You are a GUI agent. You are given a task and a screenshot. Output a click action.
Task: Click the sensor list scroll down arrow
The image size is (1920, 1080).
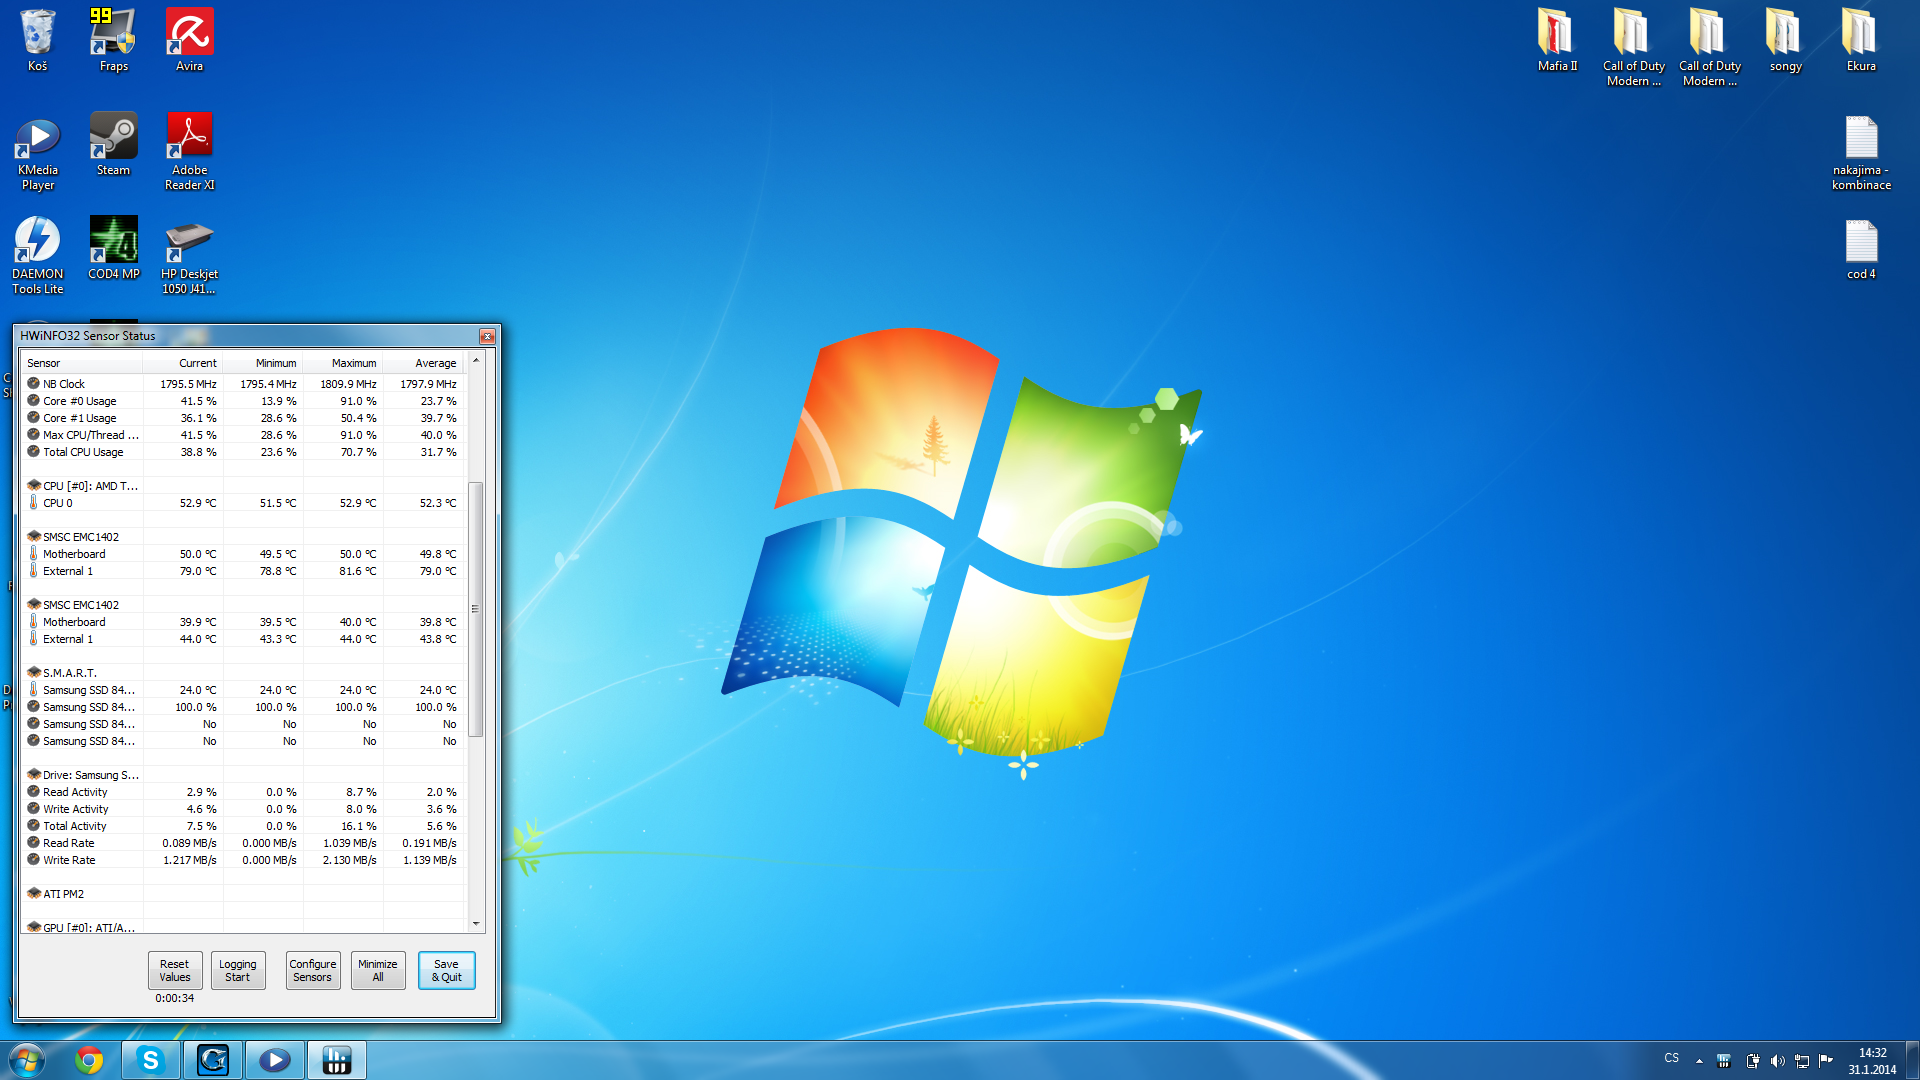pyautogui.click(x=476, y=924)
